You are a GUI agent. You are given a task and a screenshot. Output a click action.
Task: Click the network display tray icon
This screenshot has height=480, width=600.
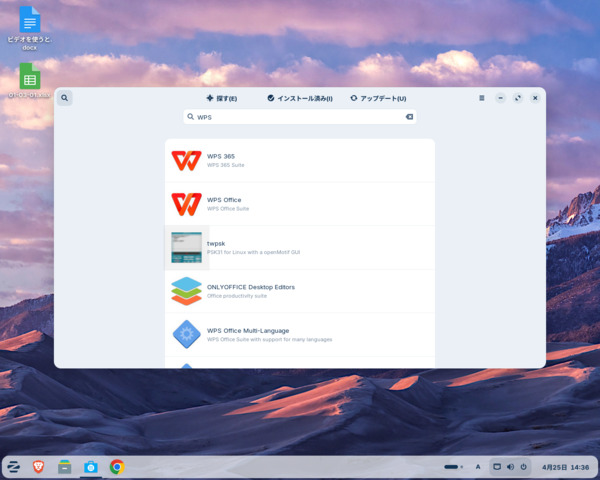[x=497, y=467]
